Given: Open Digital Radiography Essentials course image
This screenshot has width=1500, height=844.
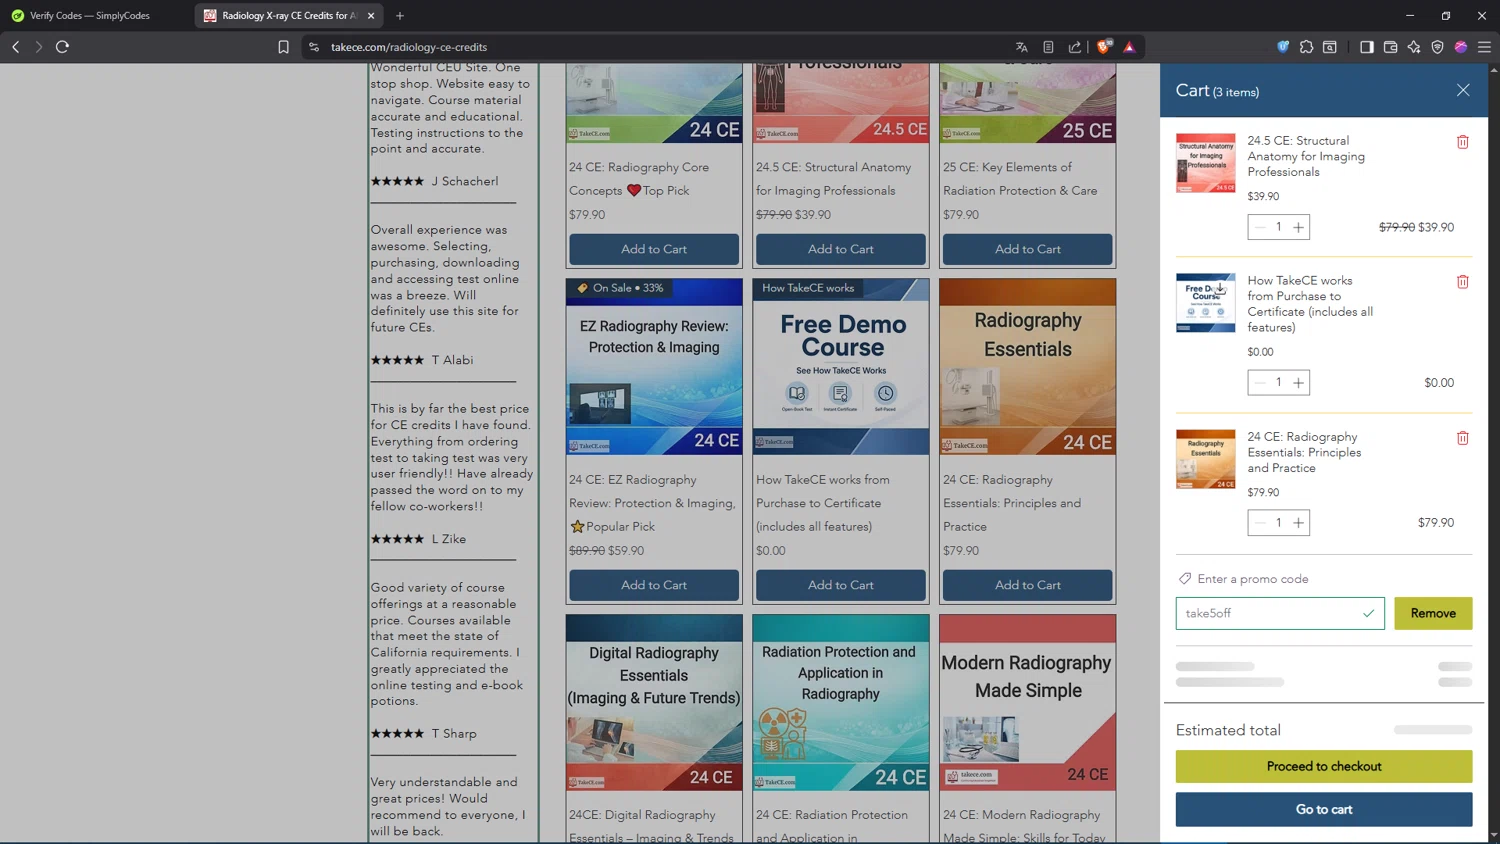Looking at the screenshot, I should point(654,703).
